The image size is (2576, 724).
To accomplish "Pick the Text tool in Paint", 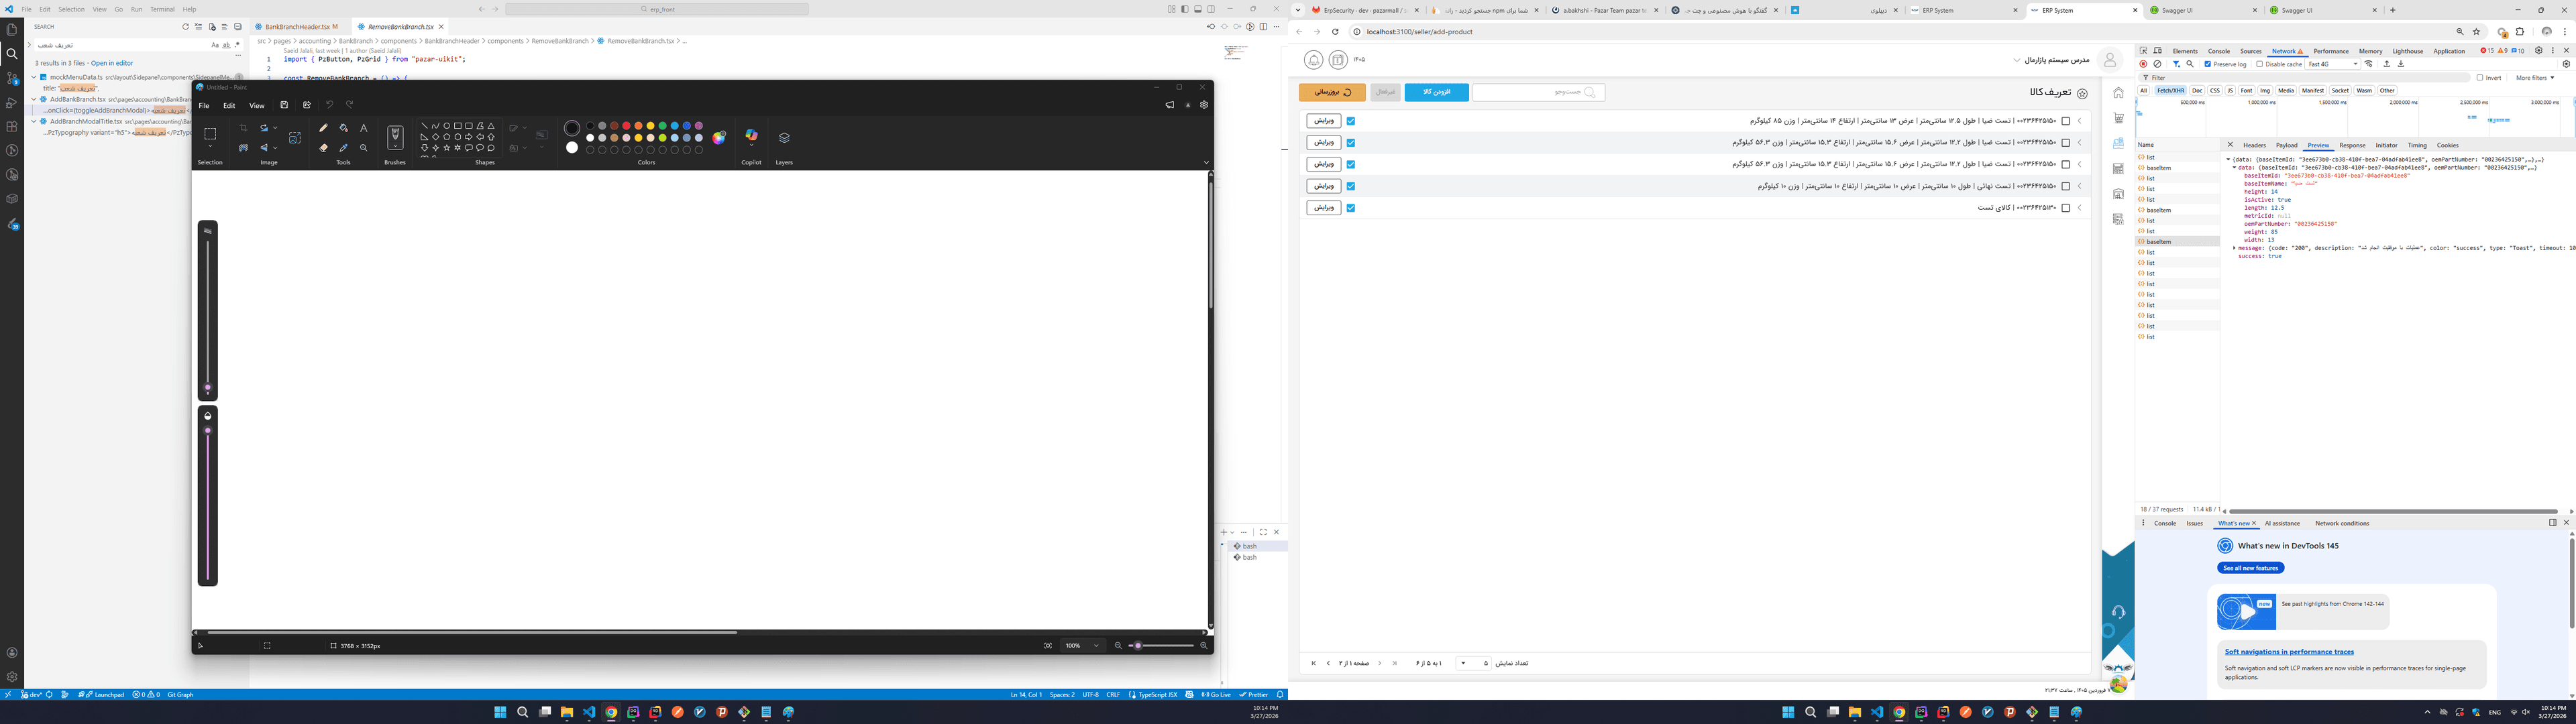I will [x=364, y=128].
